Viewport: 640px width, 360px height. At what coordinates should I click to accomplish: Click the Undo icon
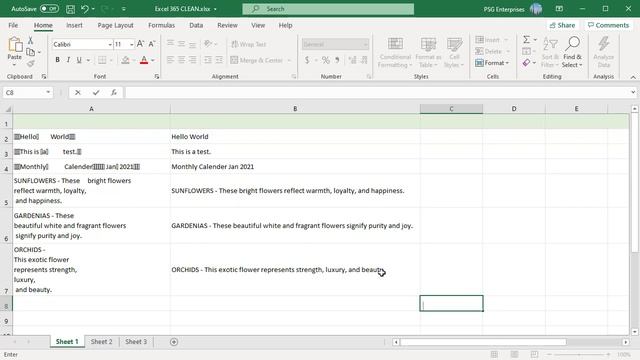(84, 9)
